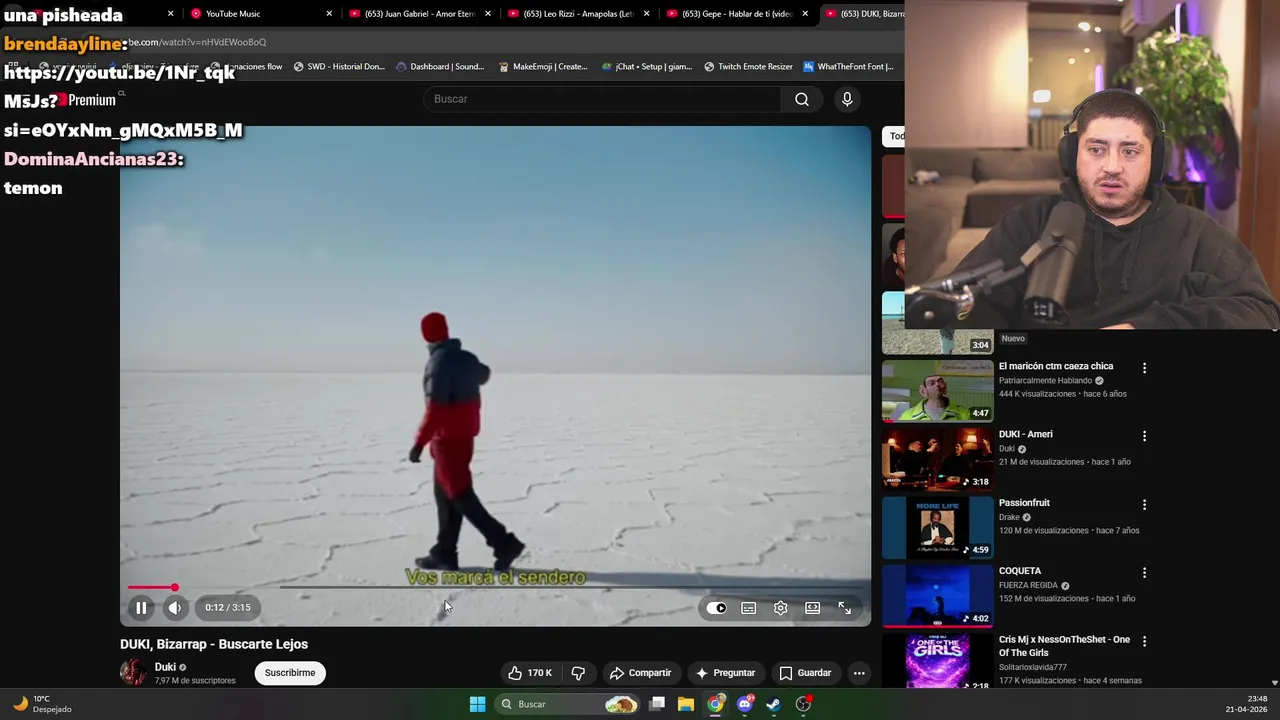Viewport: 1280px width, 720px height.
Task: Switch to Leo Rizzi - Amapolas tab
Action: pyautogui.click(x=578, y=14)
